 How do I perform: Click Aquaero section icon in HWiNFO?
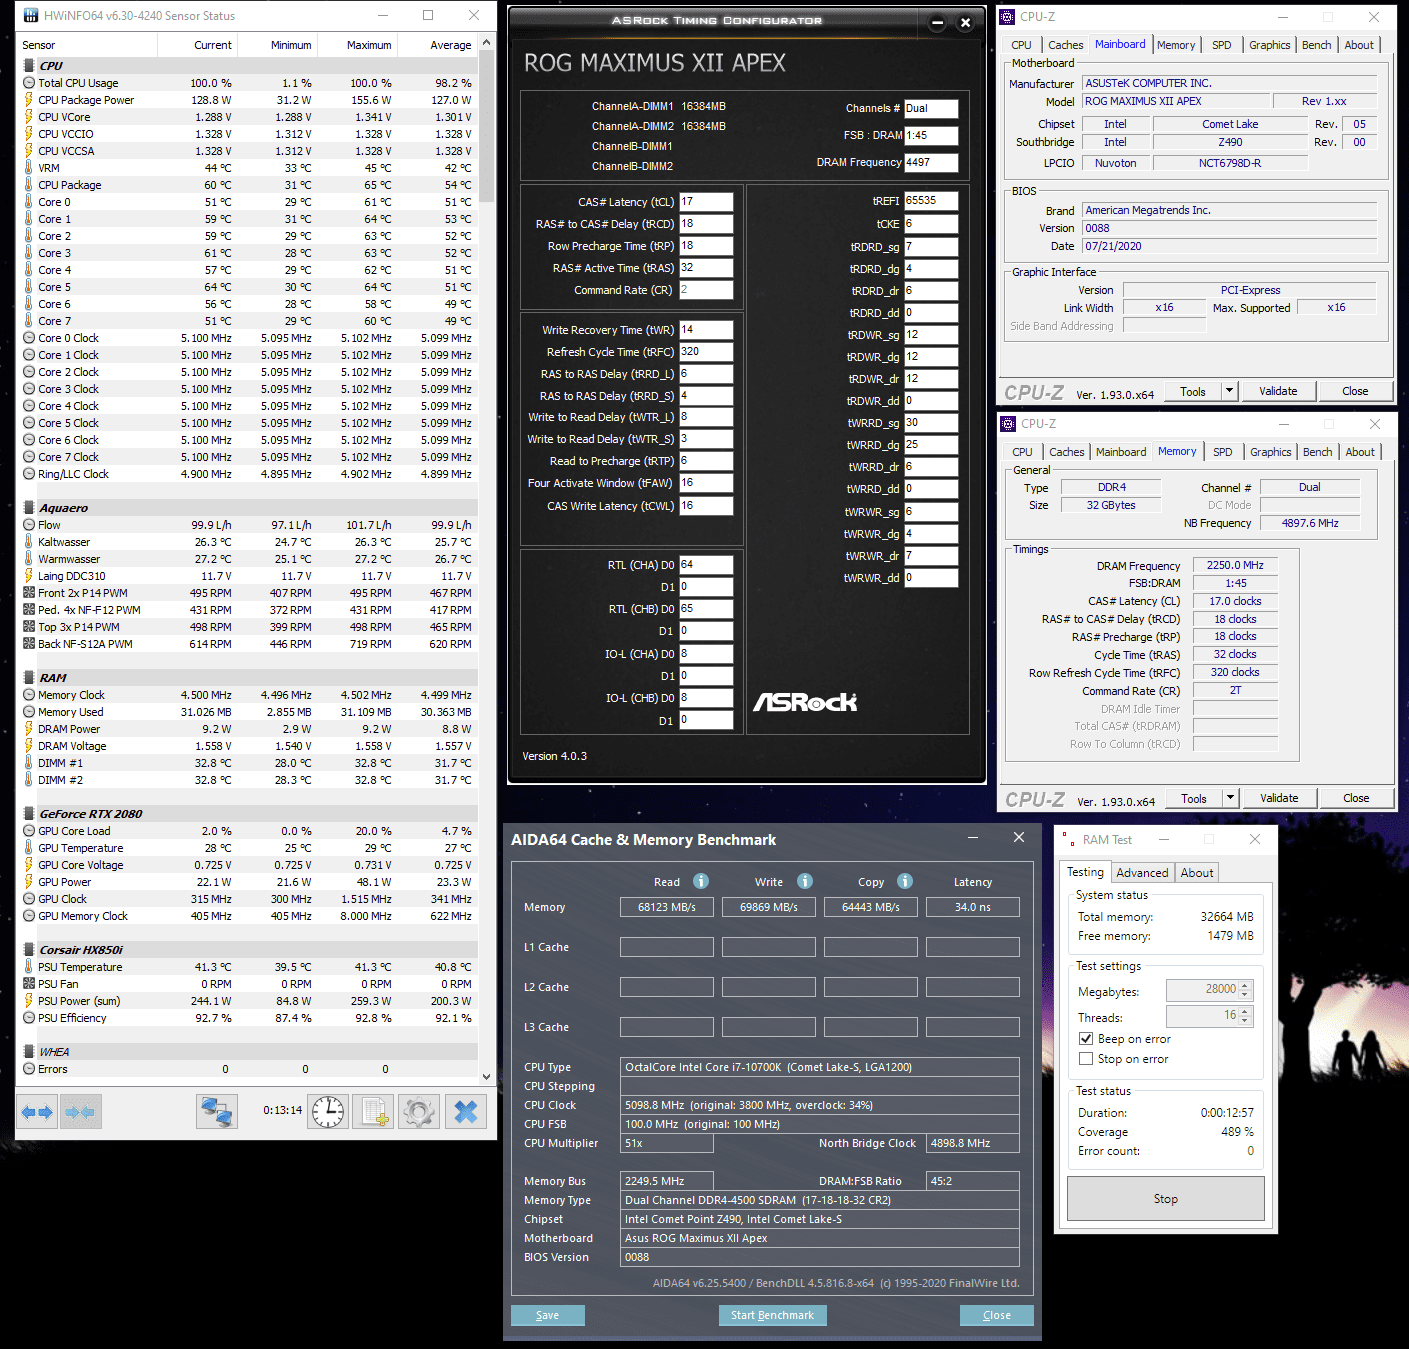pos(29,508)
